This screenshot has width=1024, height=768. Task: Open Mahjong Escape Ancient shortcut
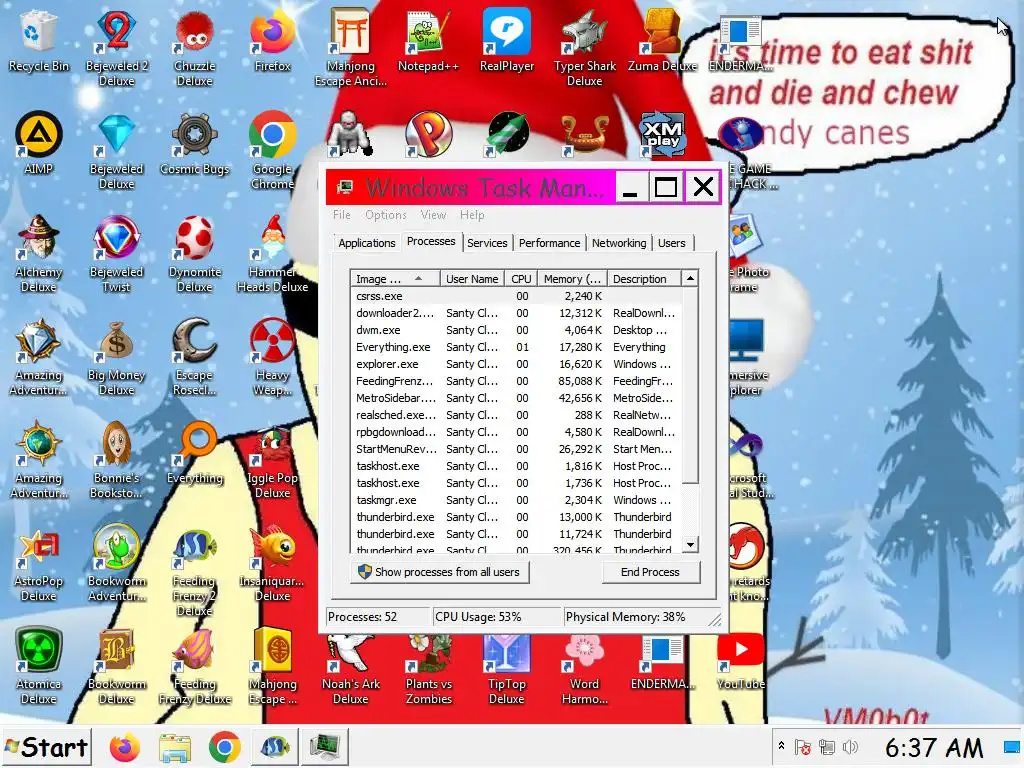pos(351,47)
